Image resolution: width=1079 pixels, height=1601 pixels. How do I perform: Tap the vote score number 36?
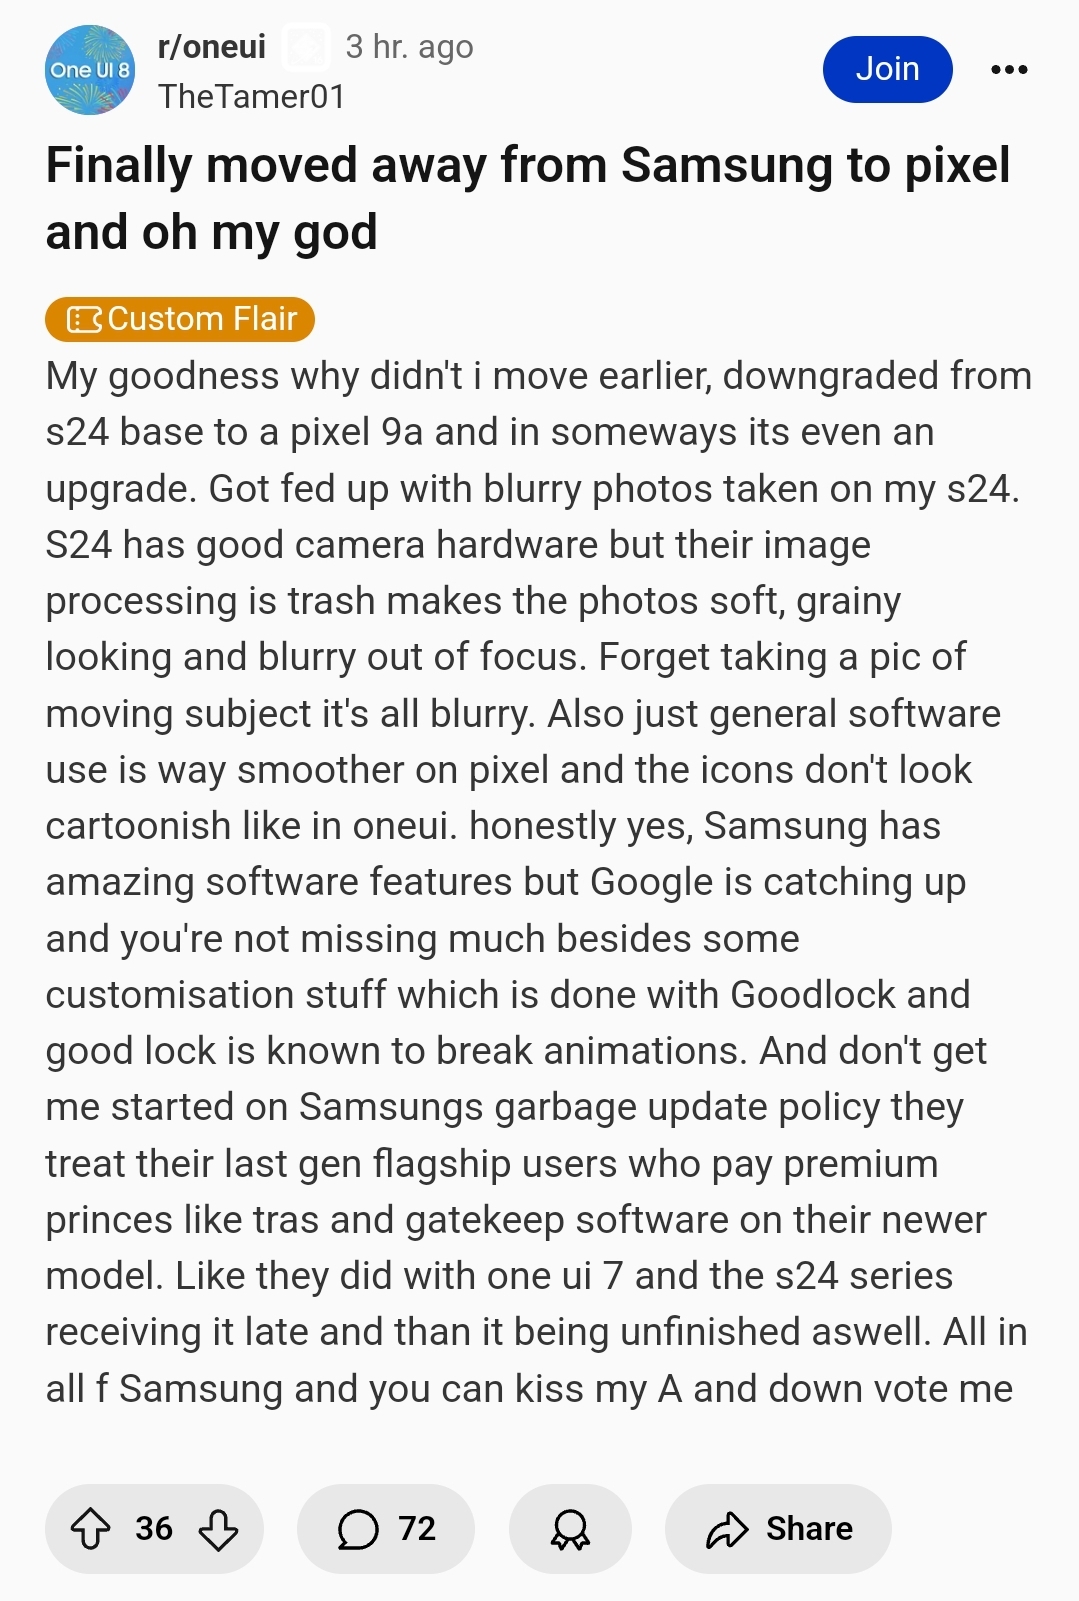pyautogui.click(x=154, y=1528)
